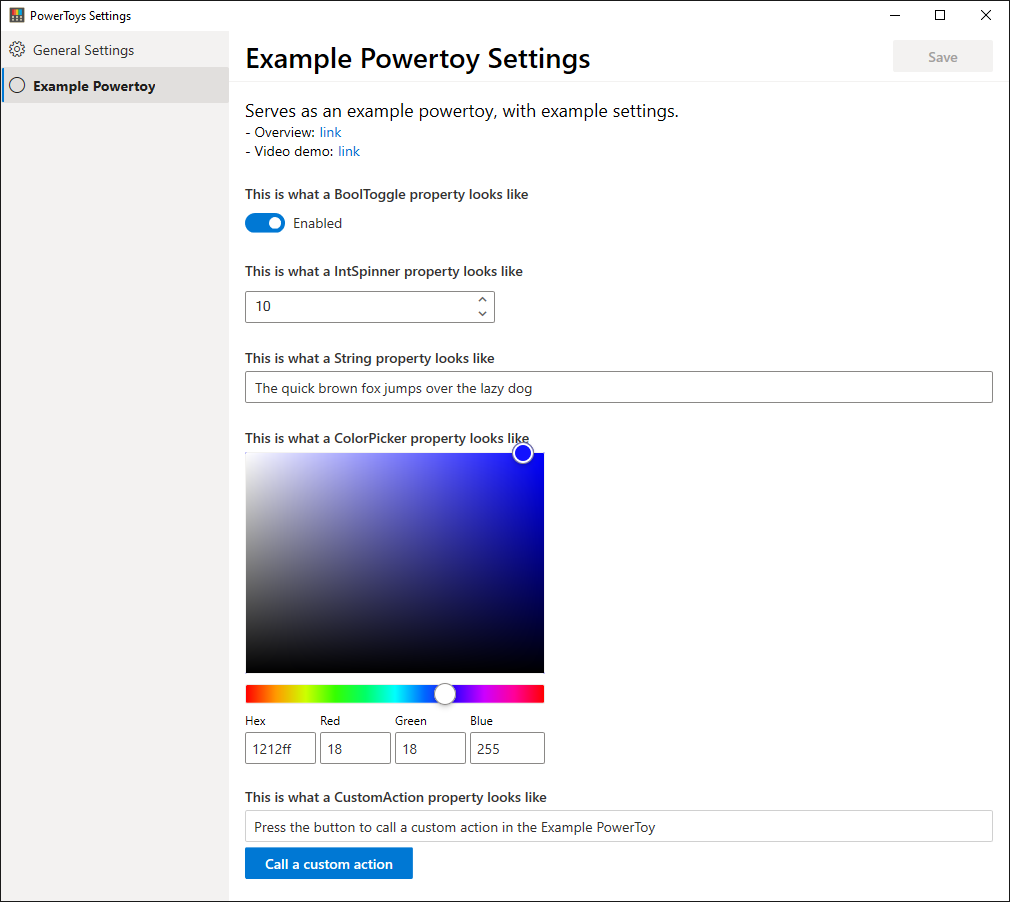Click the IntSpinner decrement arrow
1010x902 pixels.
coord(483,314)
